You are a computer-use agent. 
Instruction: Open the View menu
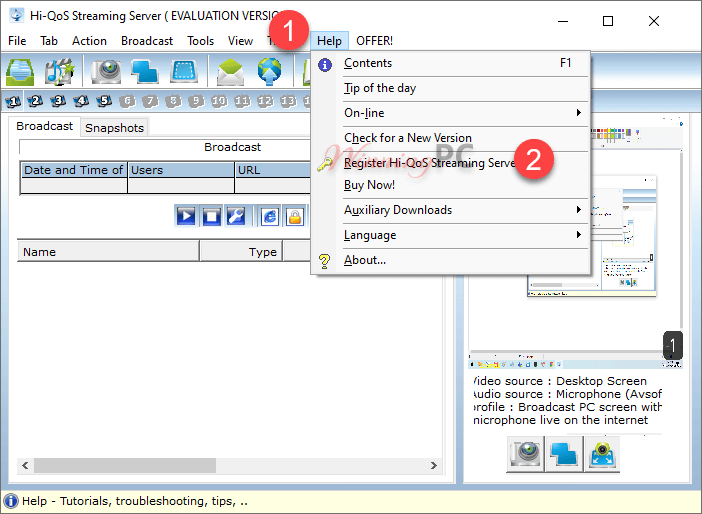(240, 41)
